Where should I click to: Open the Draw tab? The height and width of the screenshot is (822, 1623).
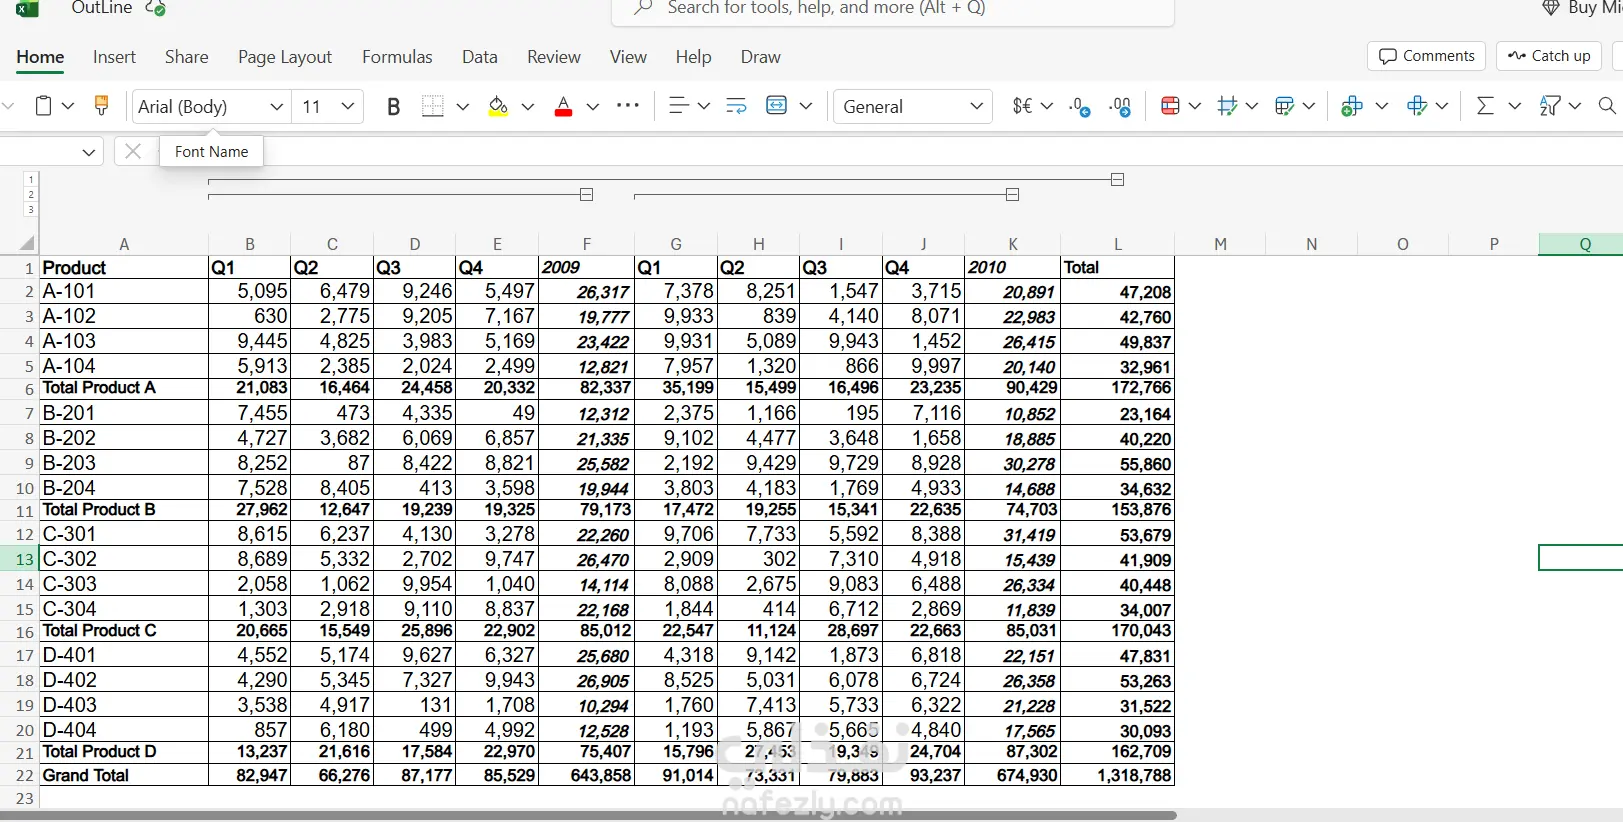click(x=761, y=57)
